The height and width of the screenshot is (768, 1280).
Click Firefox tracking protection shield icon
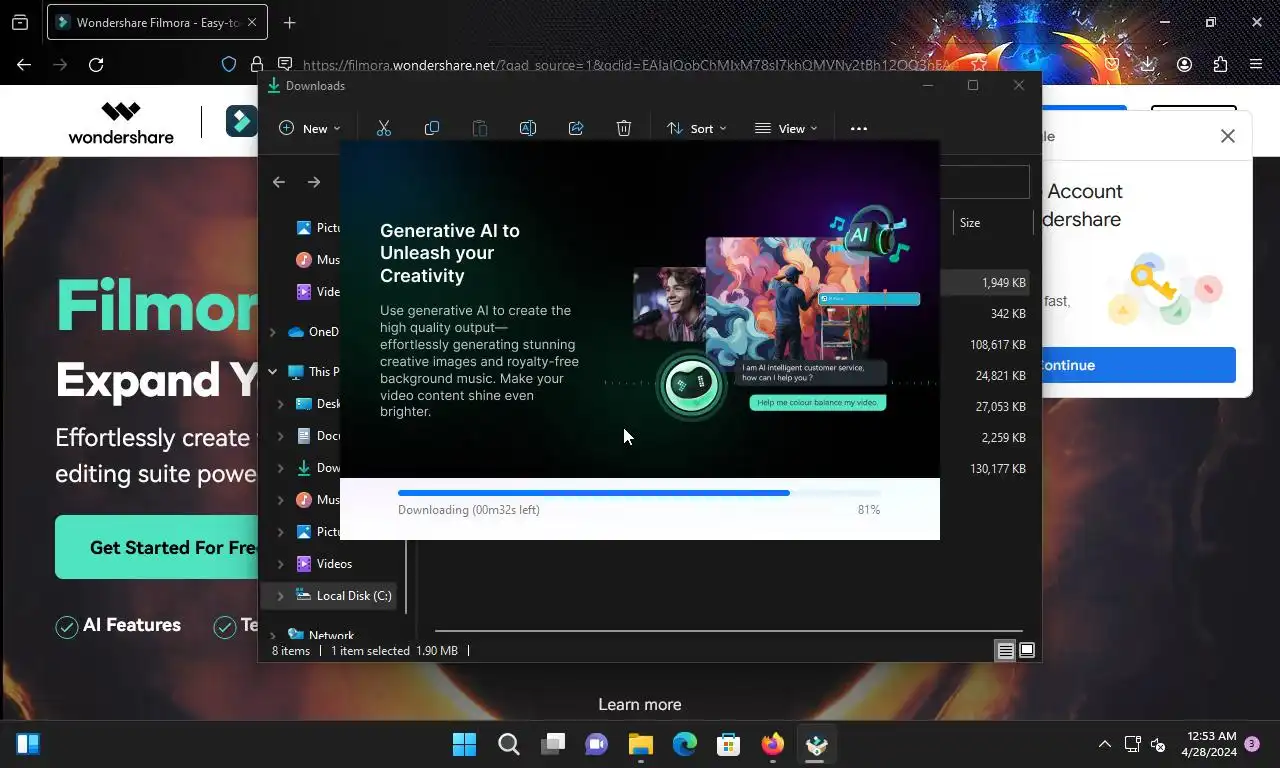229,64
